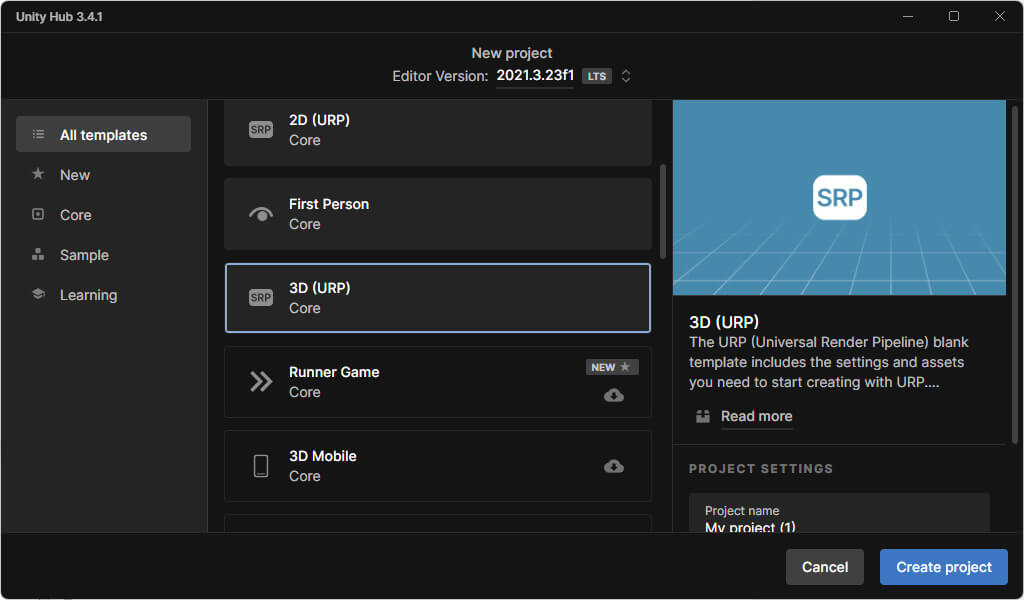The height and width of the screenshot is (600, 1024).
Task: Open the Learning templates category
Action: (x=103, y=294)
